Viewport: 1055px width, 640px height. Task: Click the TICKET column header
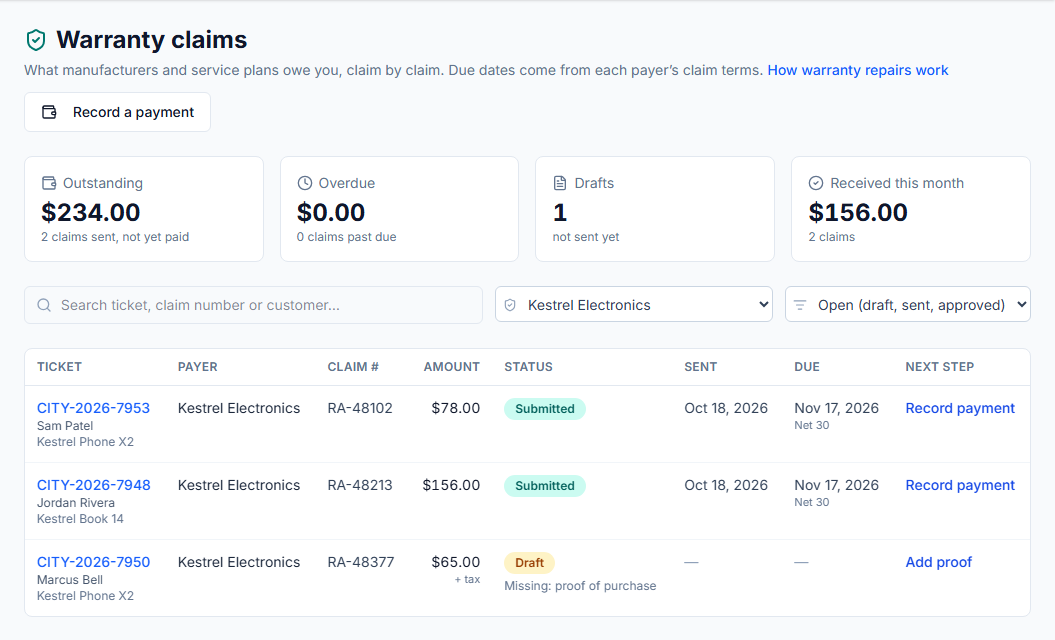click(59, 367)
